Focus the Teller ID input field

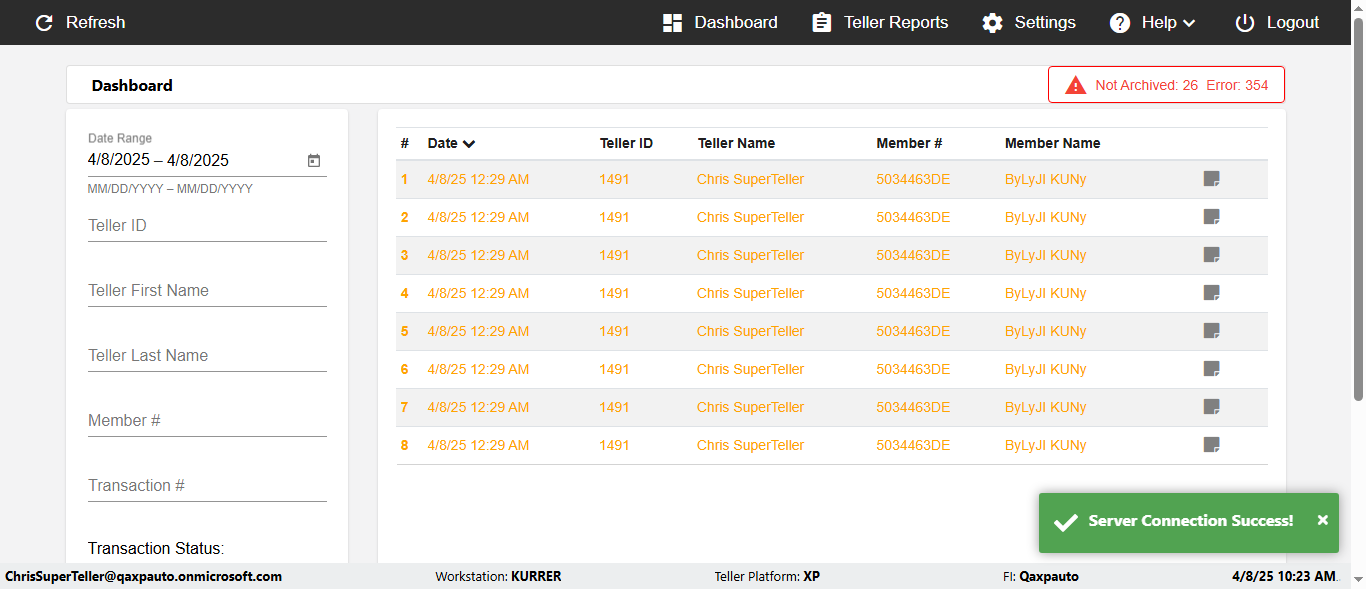[207, 226]
